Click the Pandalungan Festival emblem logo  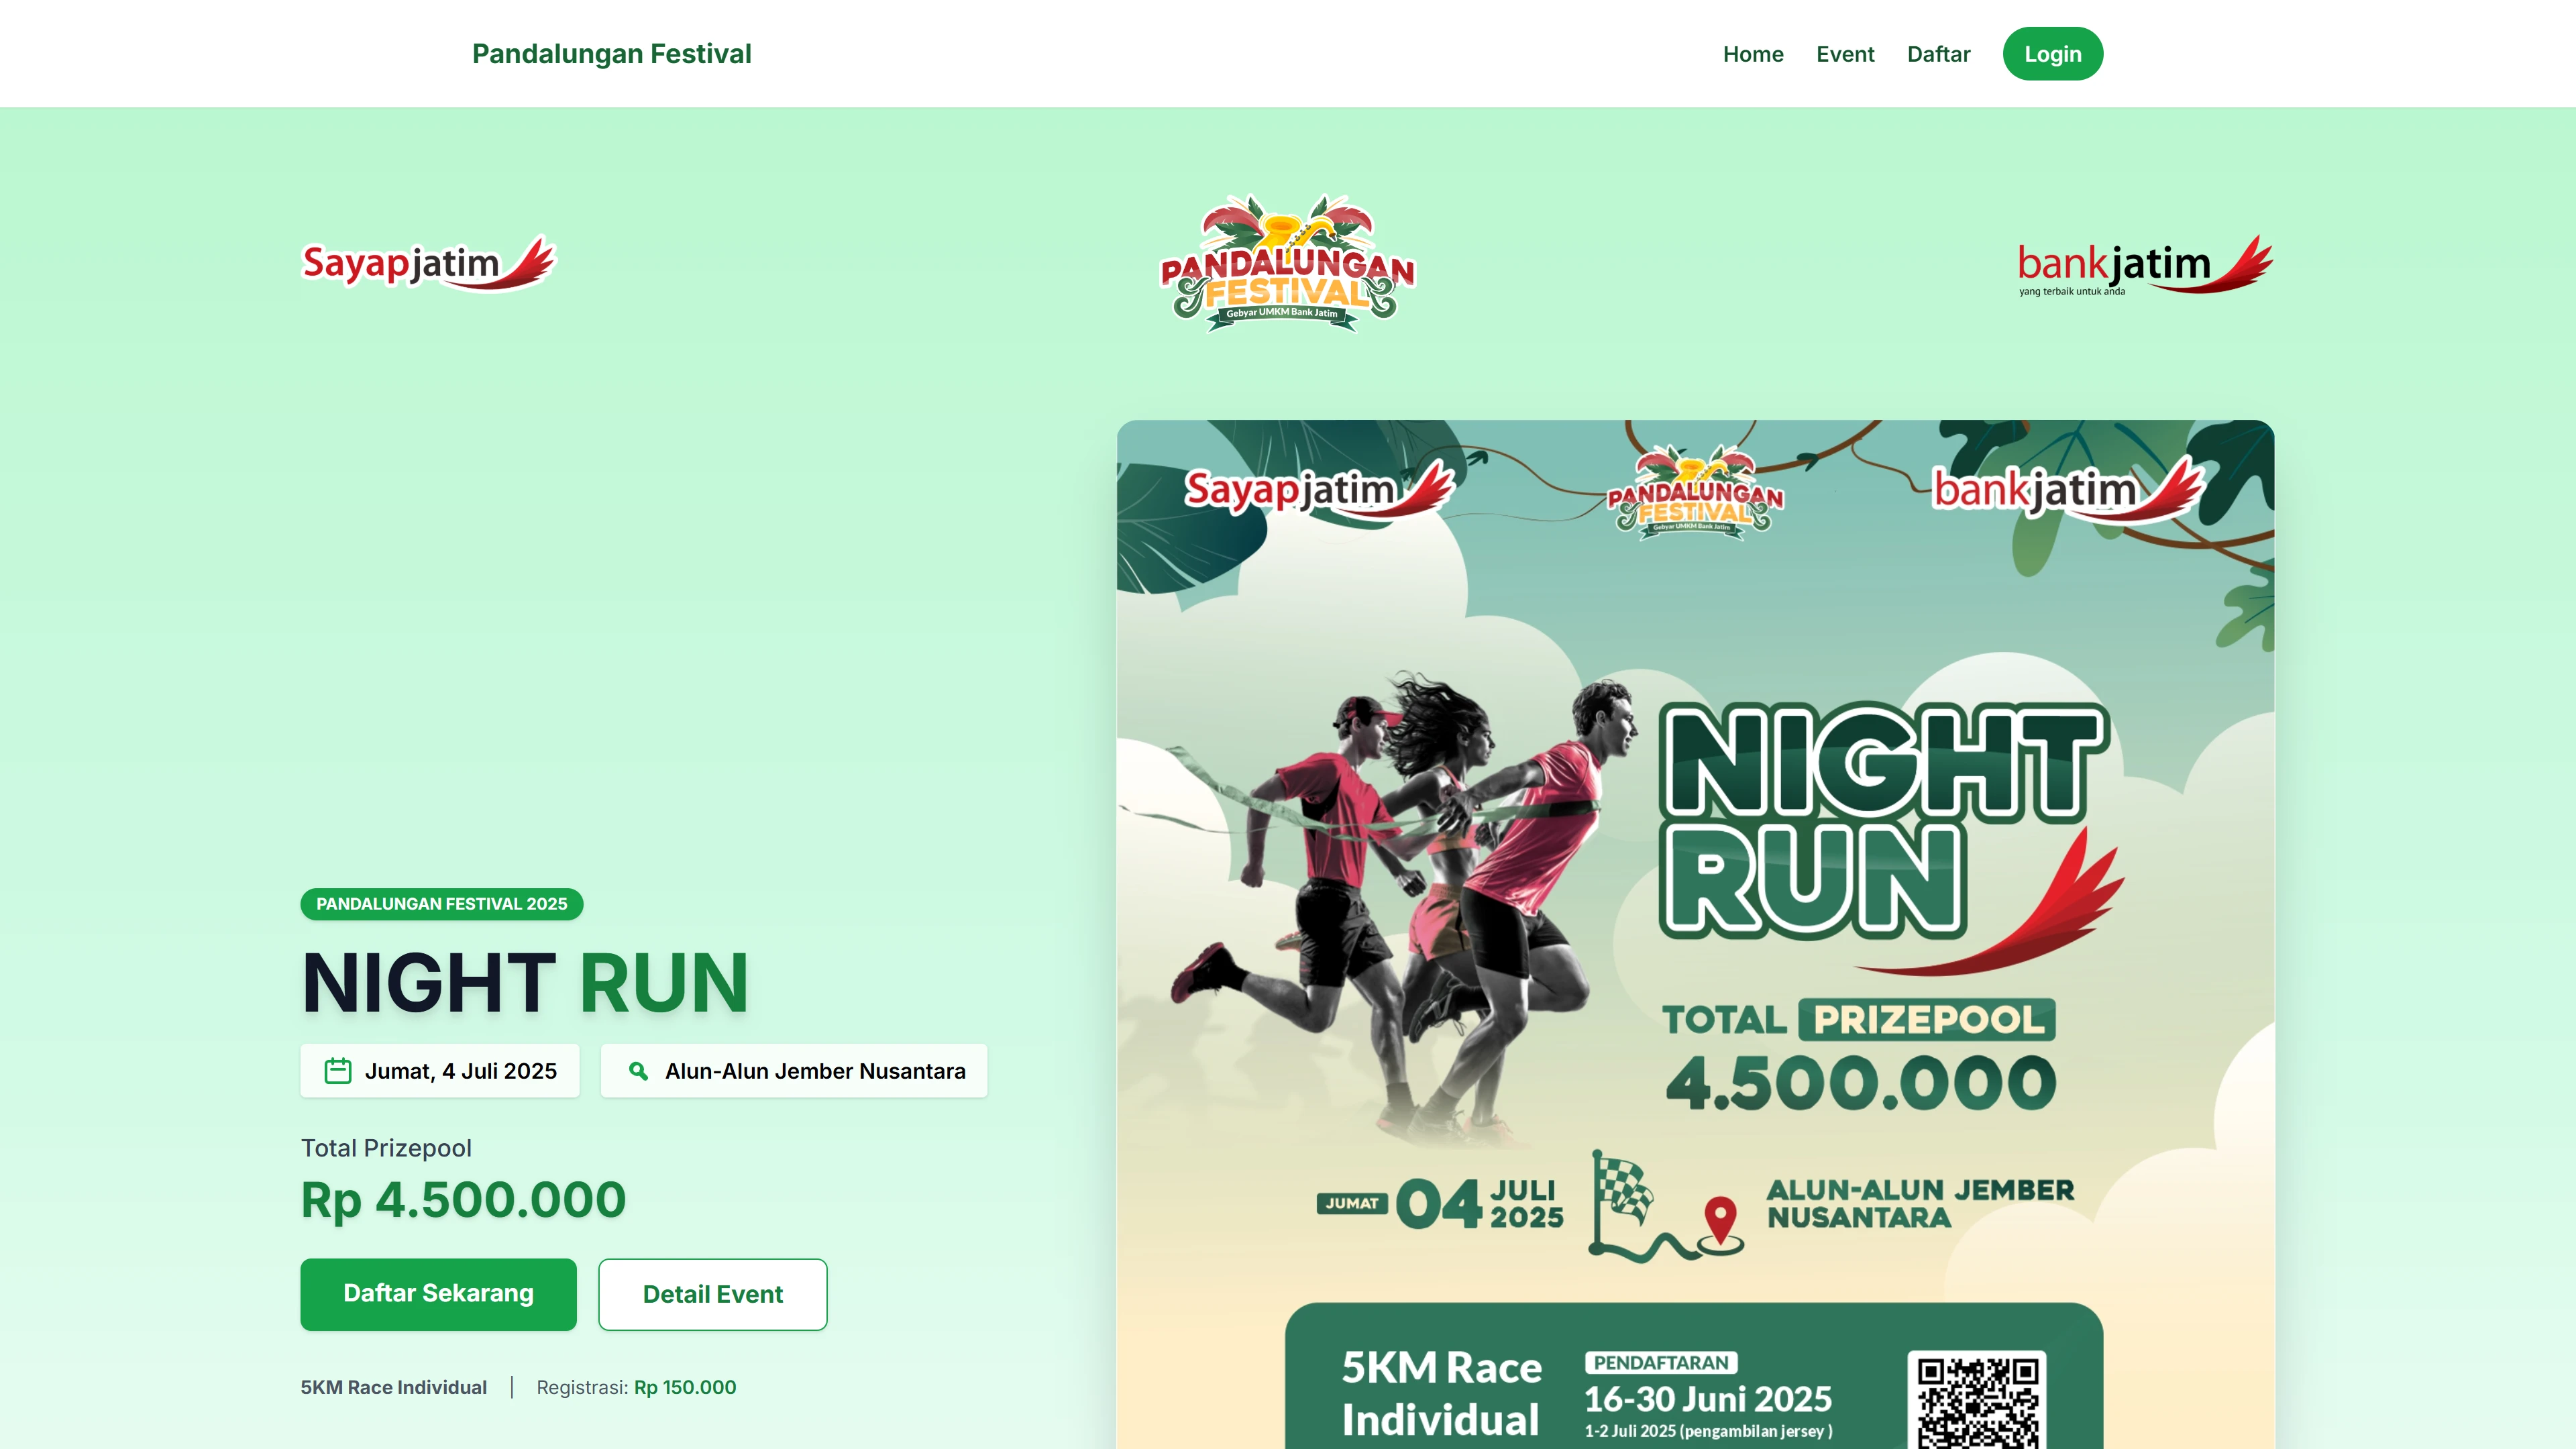tap(1287, 263)
